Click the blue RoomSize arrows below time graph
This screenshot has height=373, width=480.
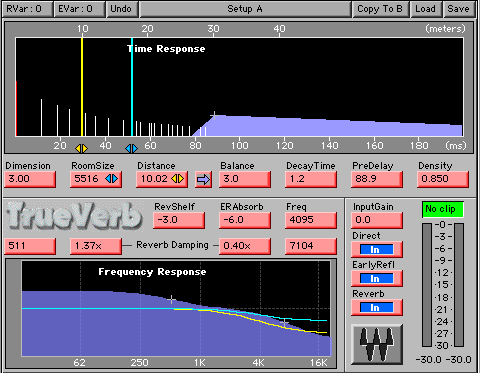click(x=131, y=148)
